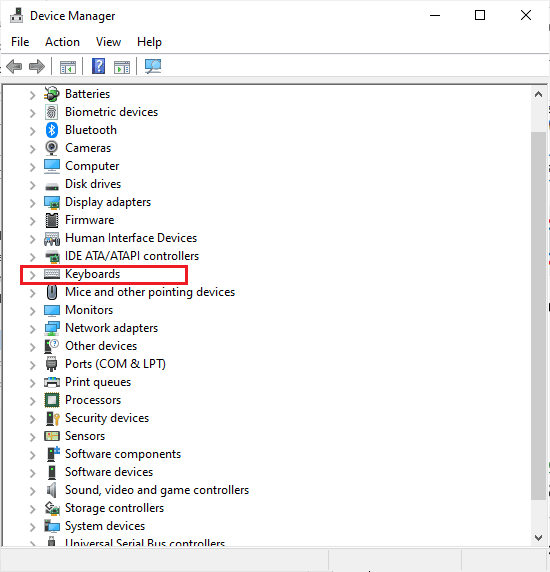Expand Sound, video and game controllers
Image resolution: width=550 pixels, height=572 pixels.
click(32, 491)
